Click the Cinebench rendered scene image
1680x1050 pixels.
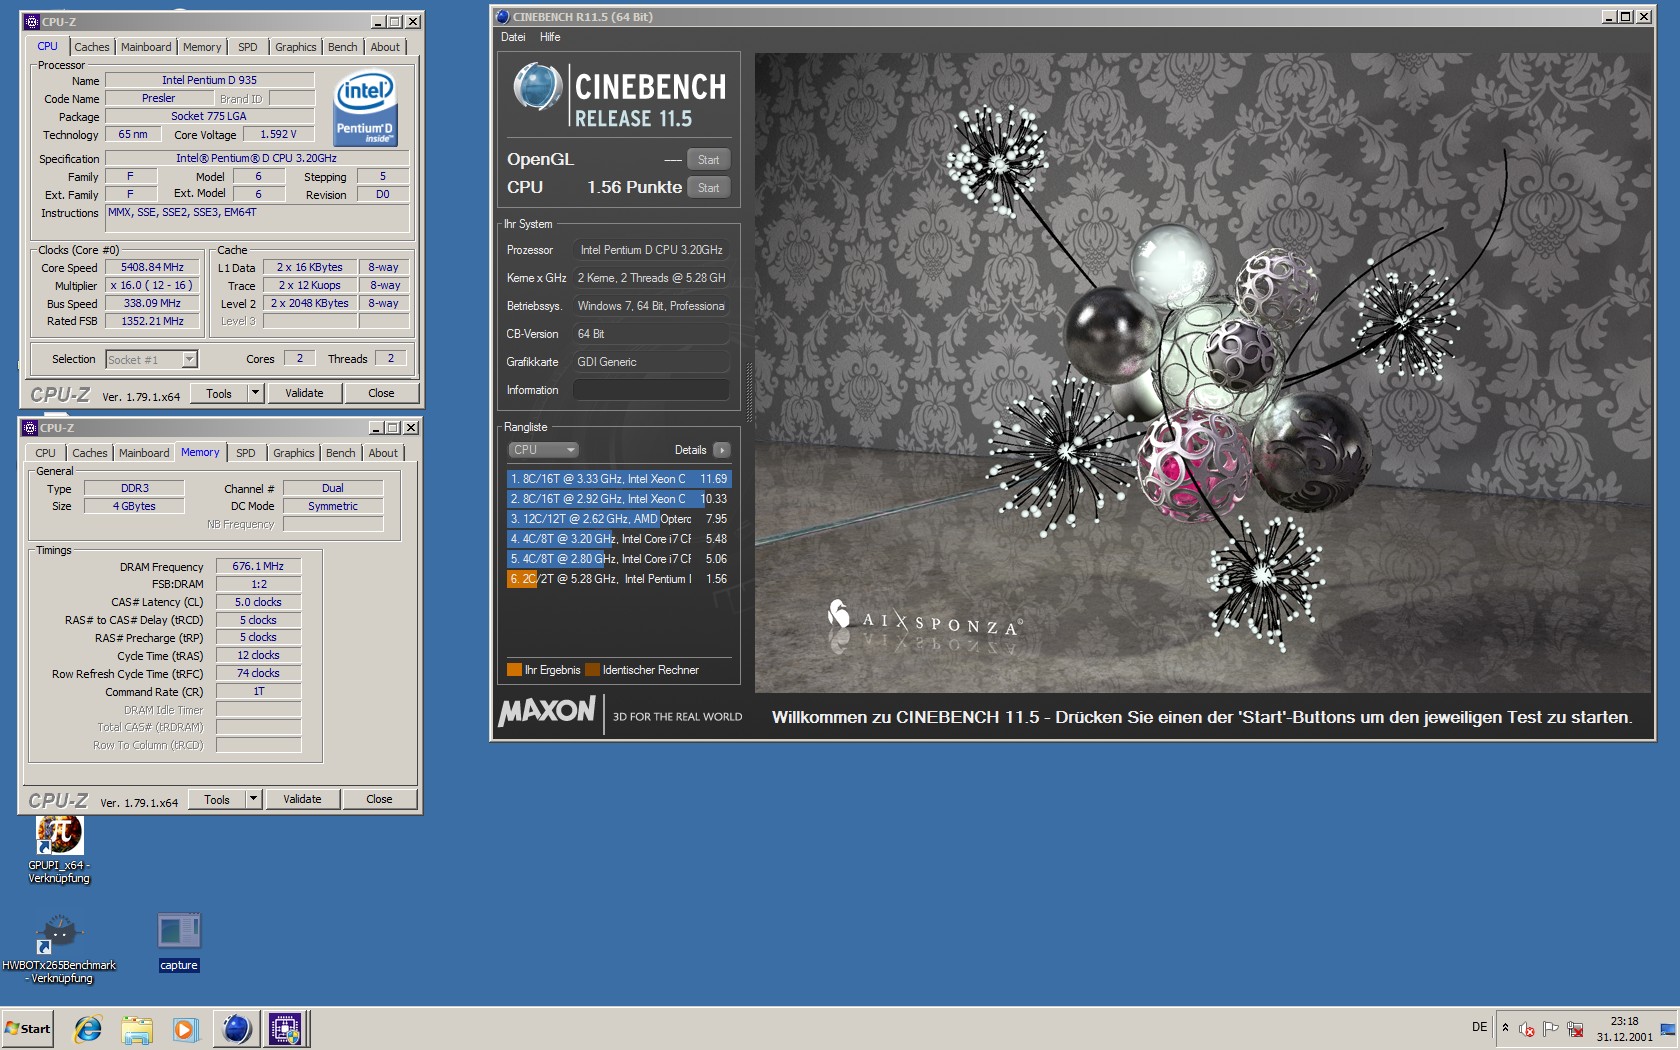click(x=1203, y=373)
